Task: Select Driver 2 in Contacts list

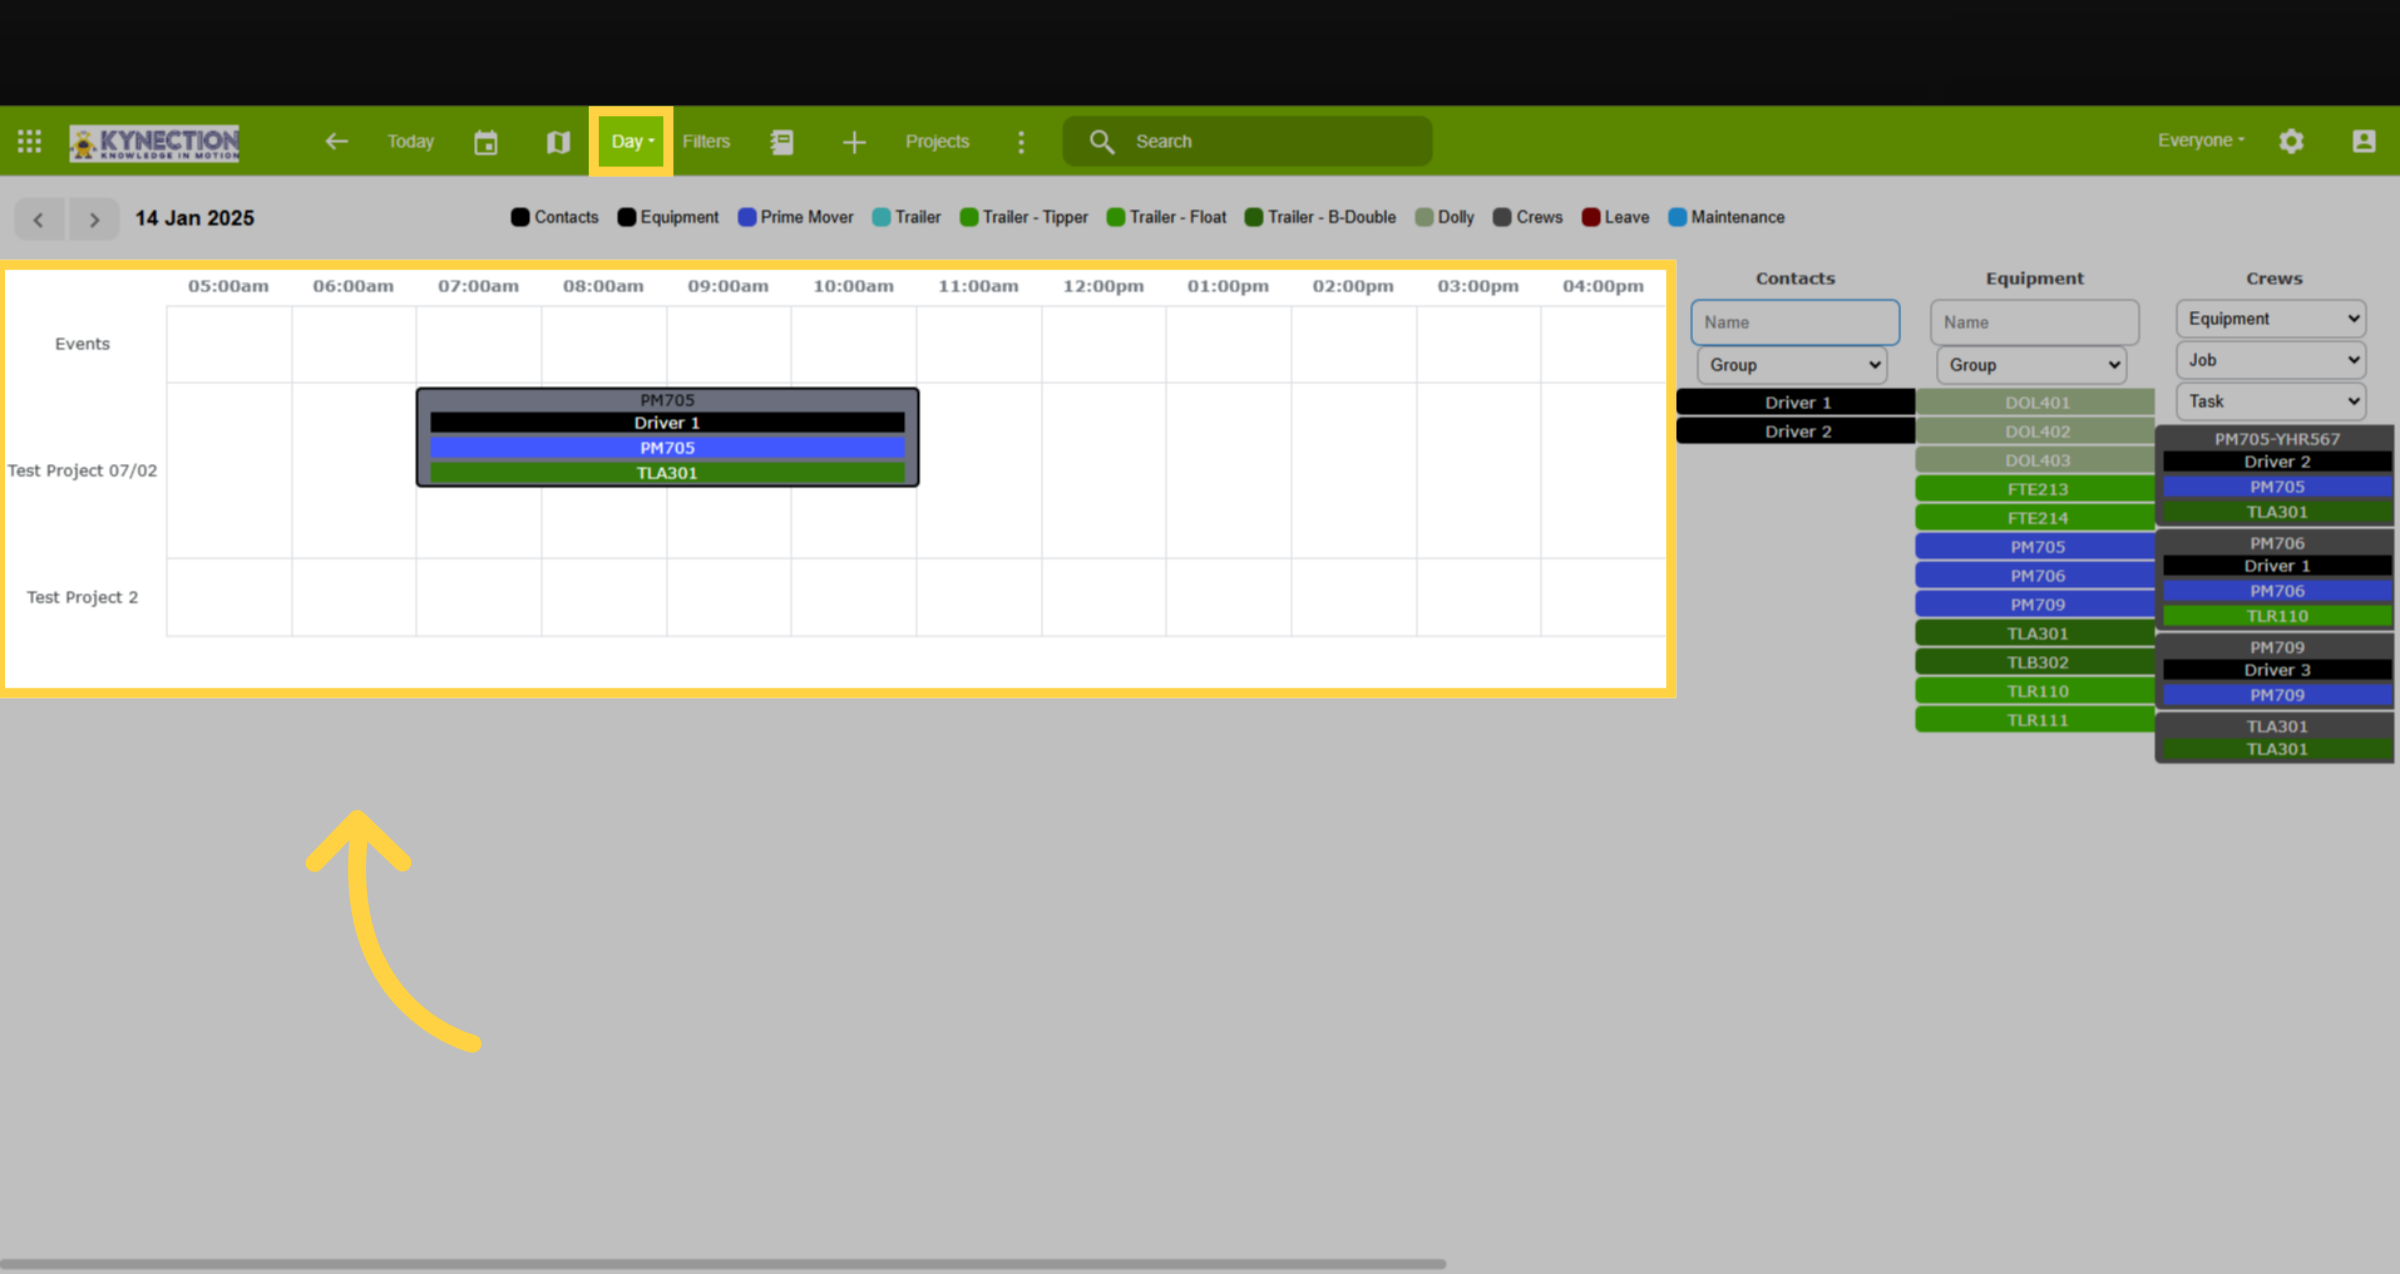Action: [x=1796, y=431]
